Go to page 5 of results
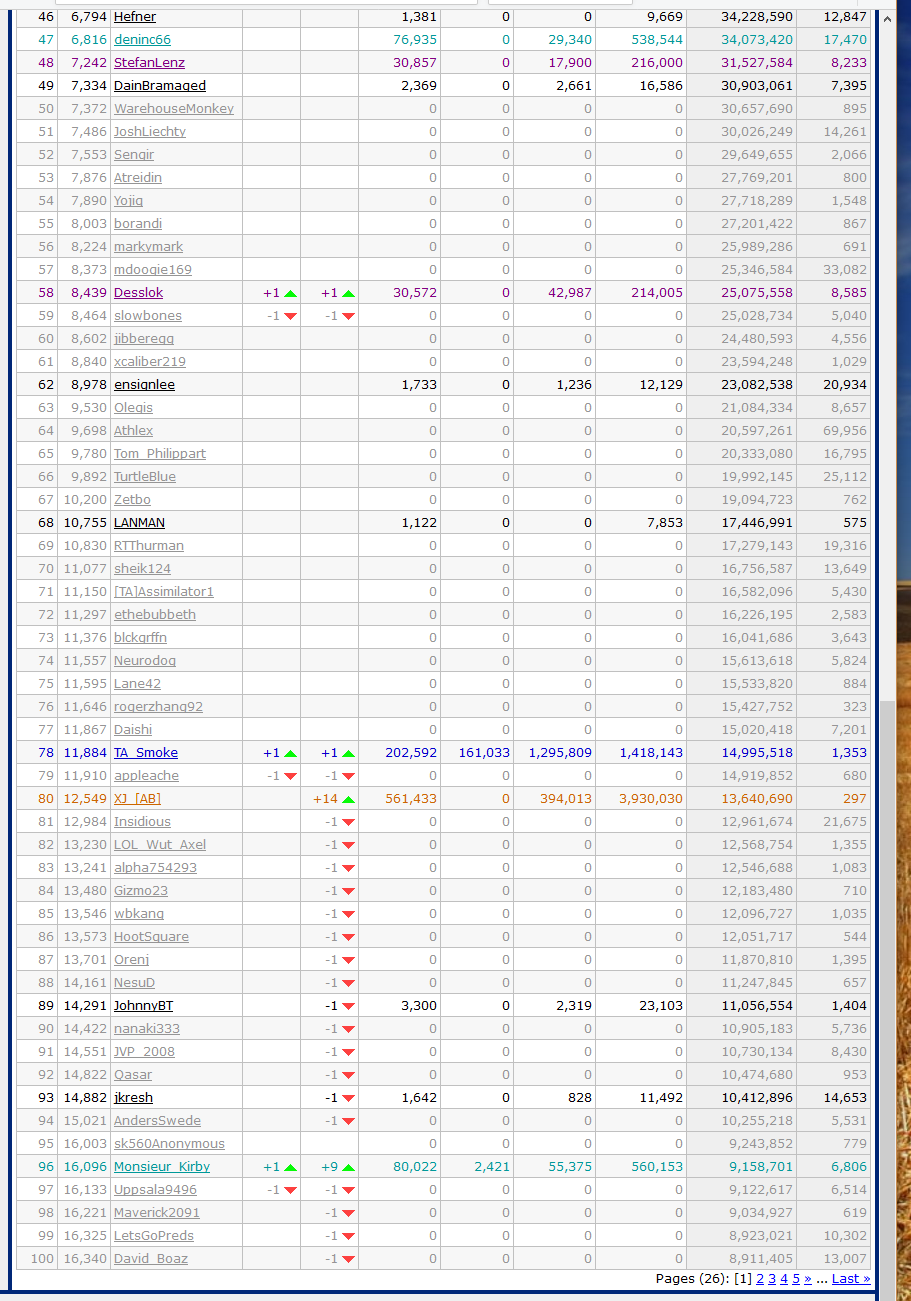Viewport: 911px width, 1301px height. (x=796, y=1278)
